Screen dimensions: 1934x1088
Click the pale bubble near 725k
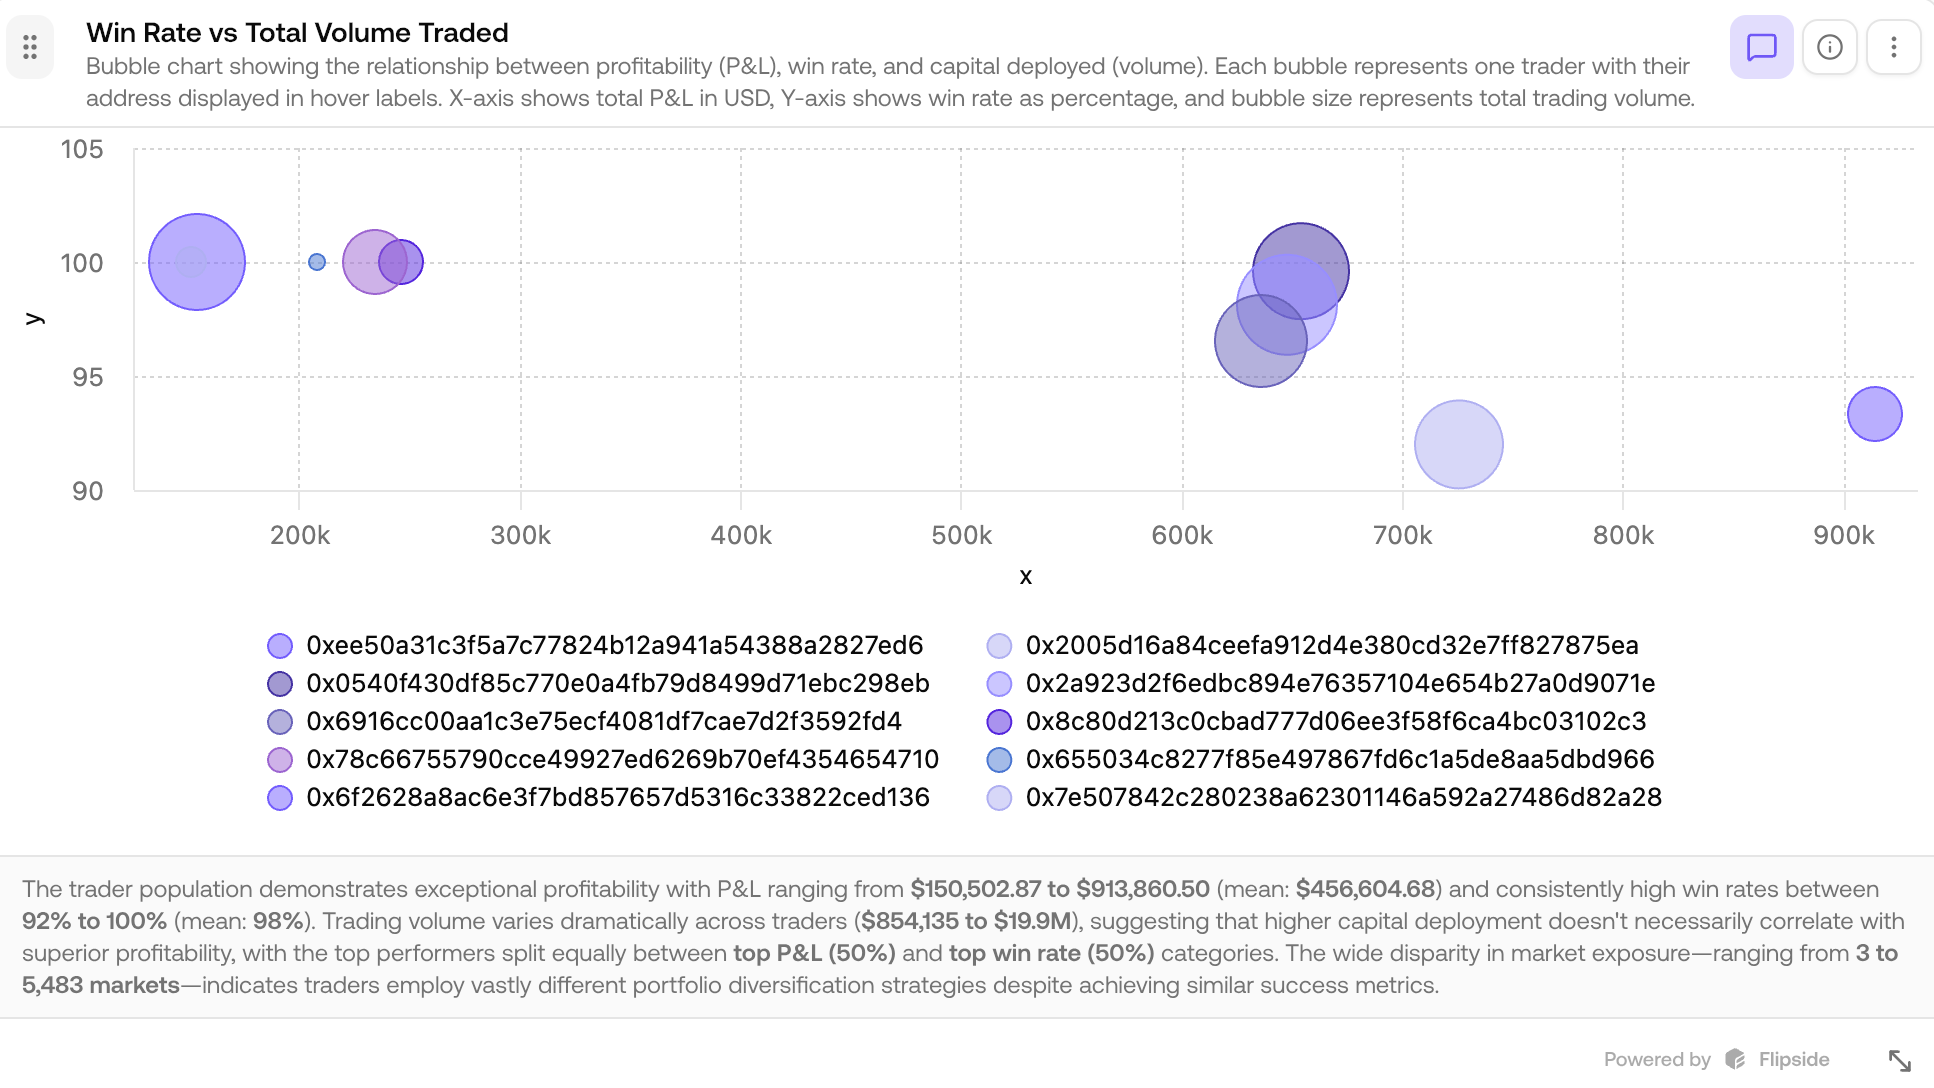tap(1459, 446)
